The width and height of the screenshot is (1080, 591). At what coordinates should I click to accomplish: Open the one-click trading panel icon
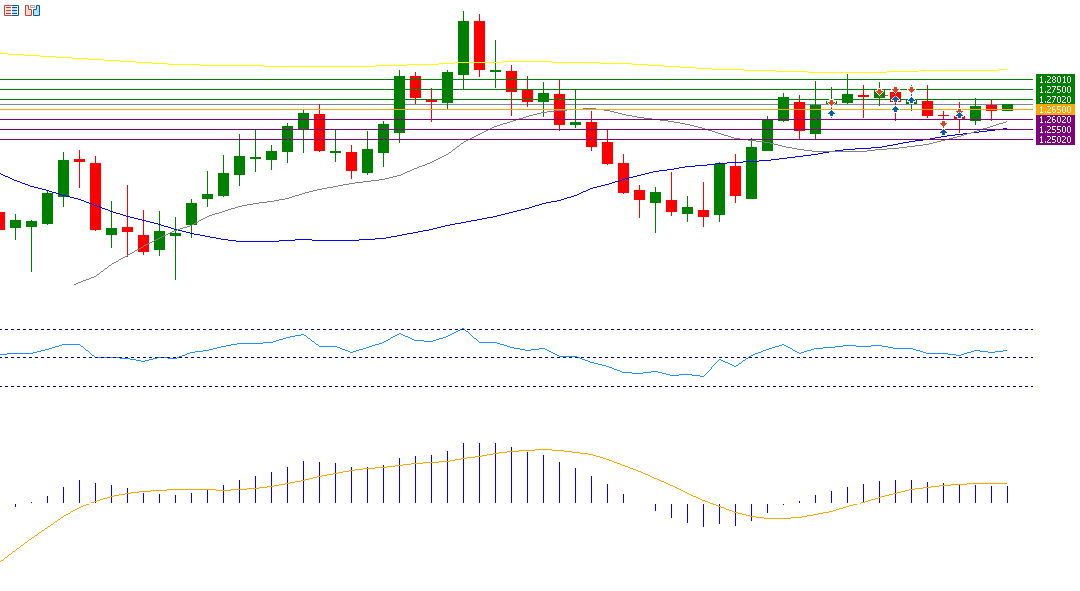tap(32, 10)
